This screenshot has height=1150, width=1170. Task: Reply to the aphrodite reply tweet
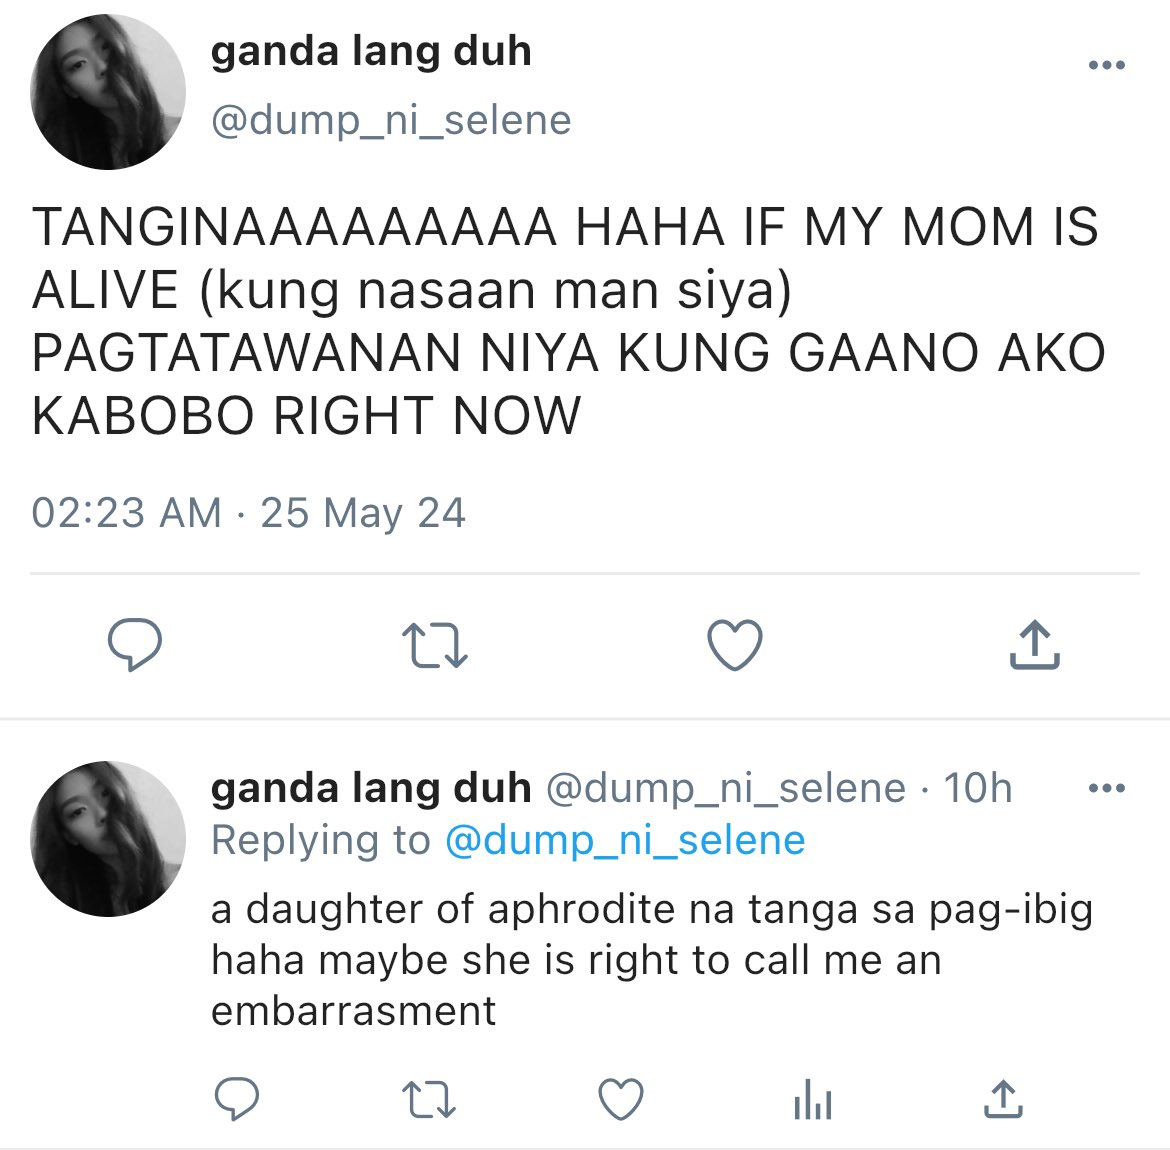point(237,1099)
